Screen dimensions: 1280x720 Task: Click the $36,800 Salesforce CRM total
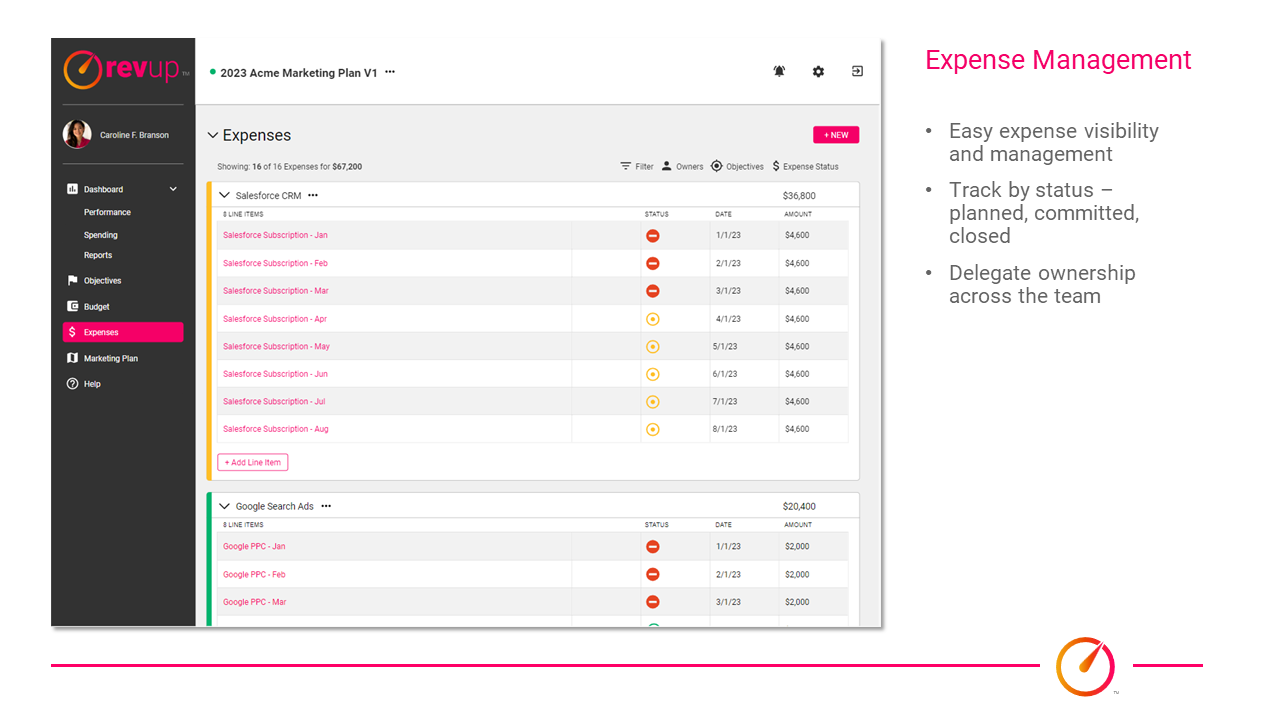click(799, 196)
